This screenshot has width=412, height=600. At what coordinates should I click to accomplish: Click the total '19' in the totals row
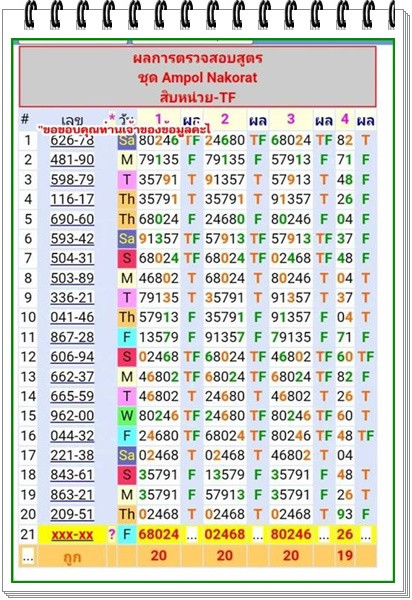(345, 555)
